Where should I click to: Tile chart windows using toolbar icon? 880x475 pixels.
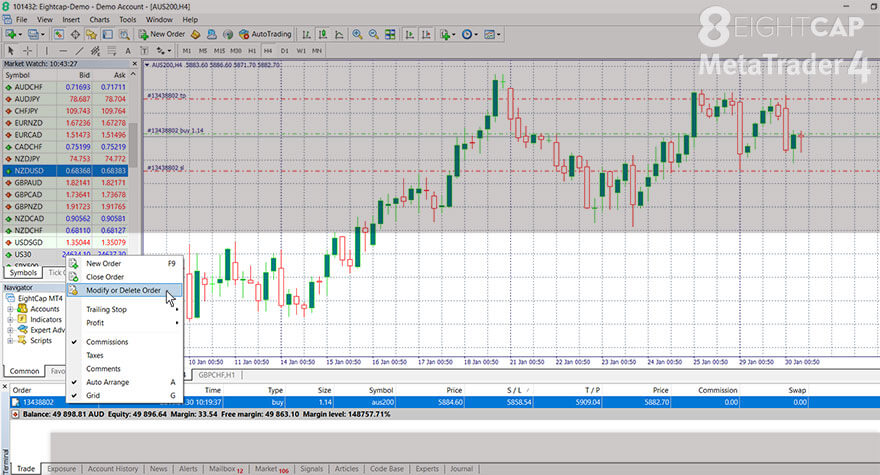390,34
